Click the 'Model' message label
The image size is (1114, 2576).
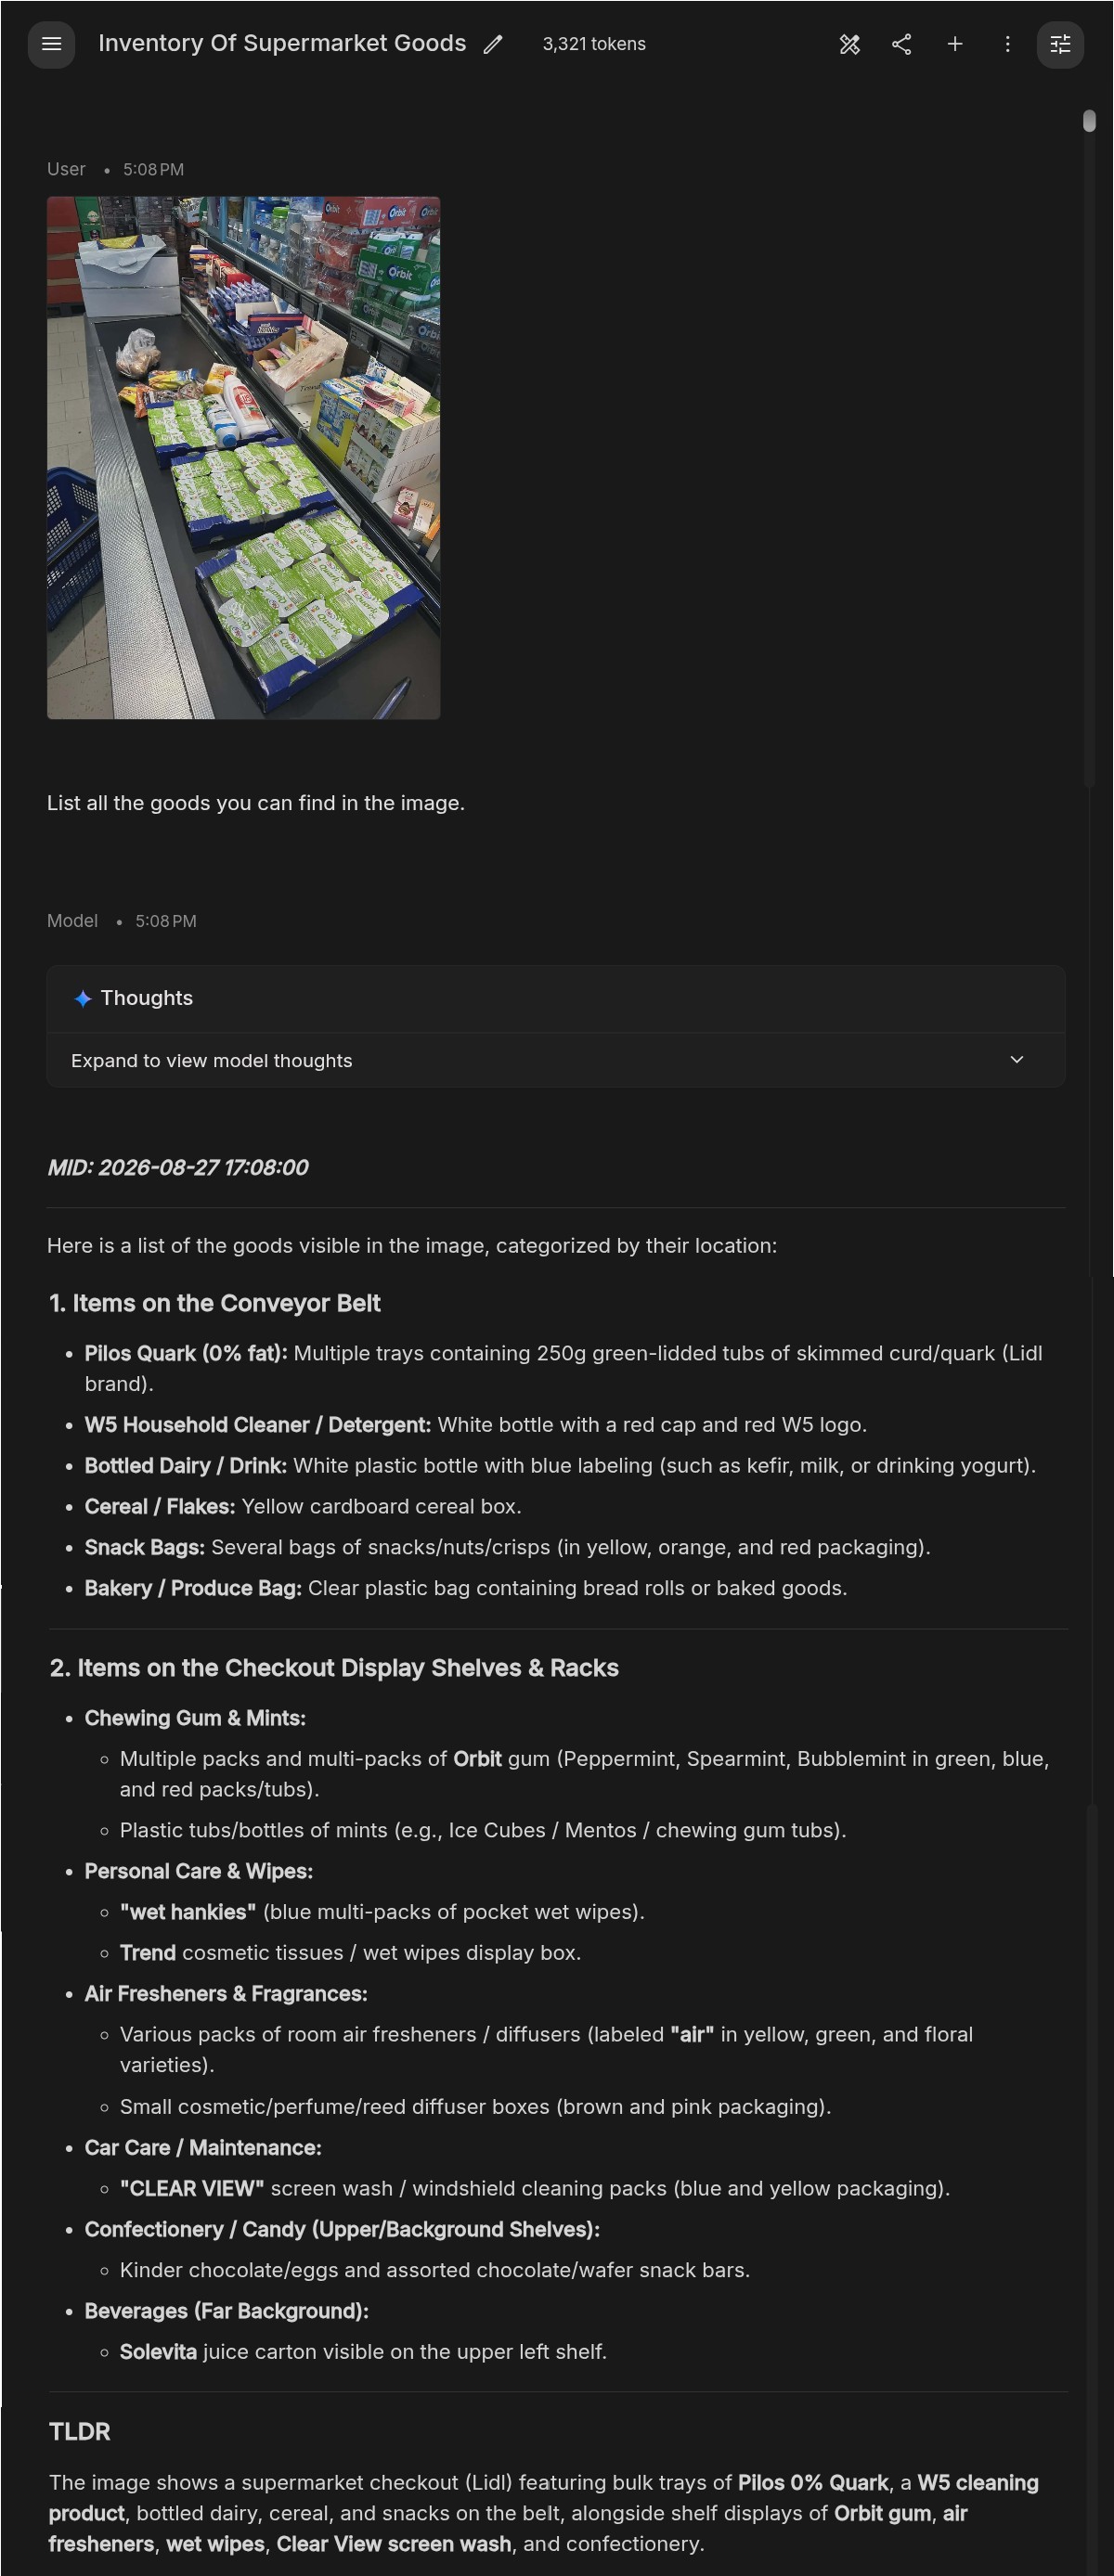tap(72, 920)
